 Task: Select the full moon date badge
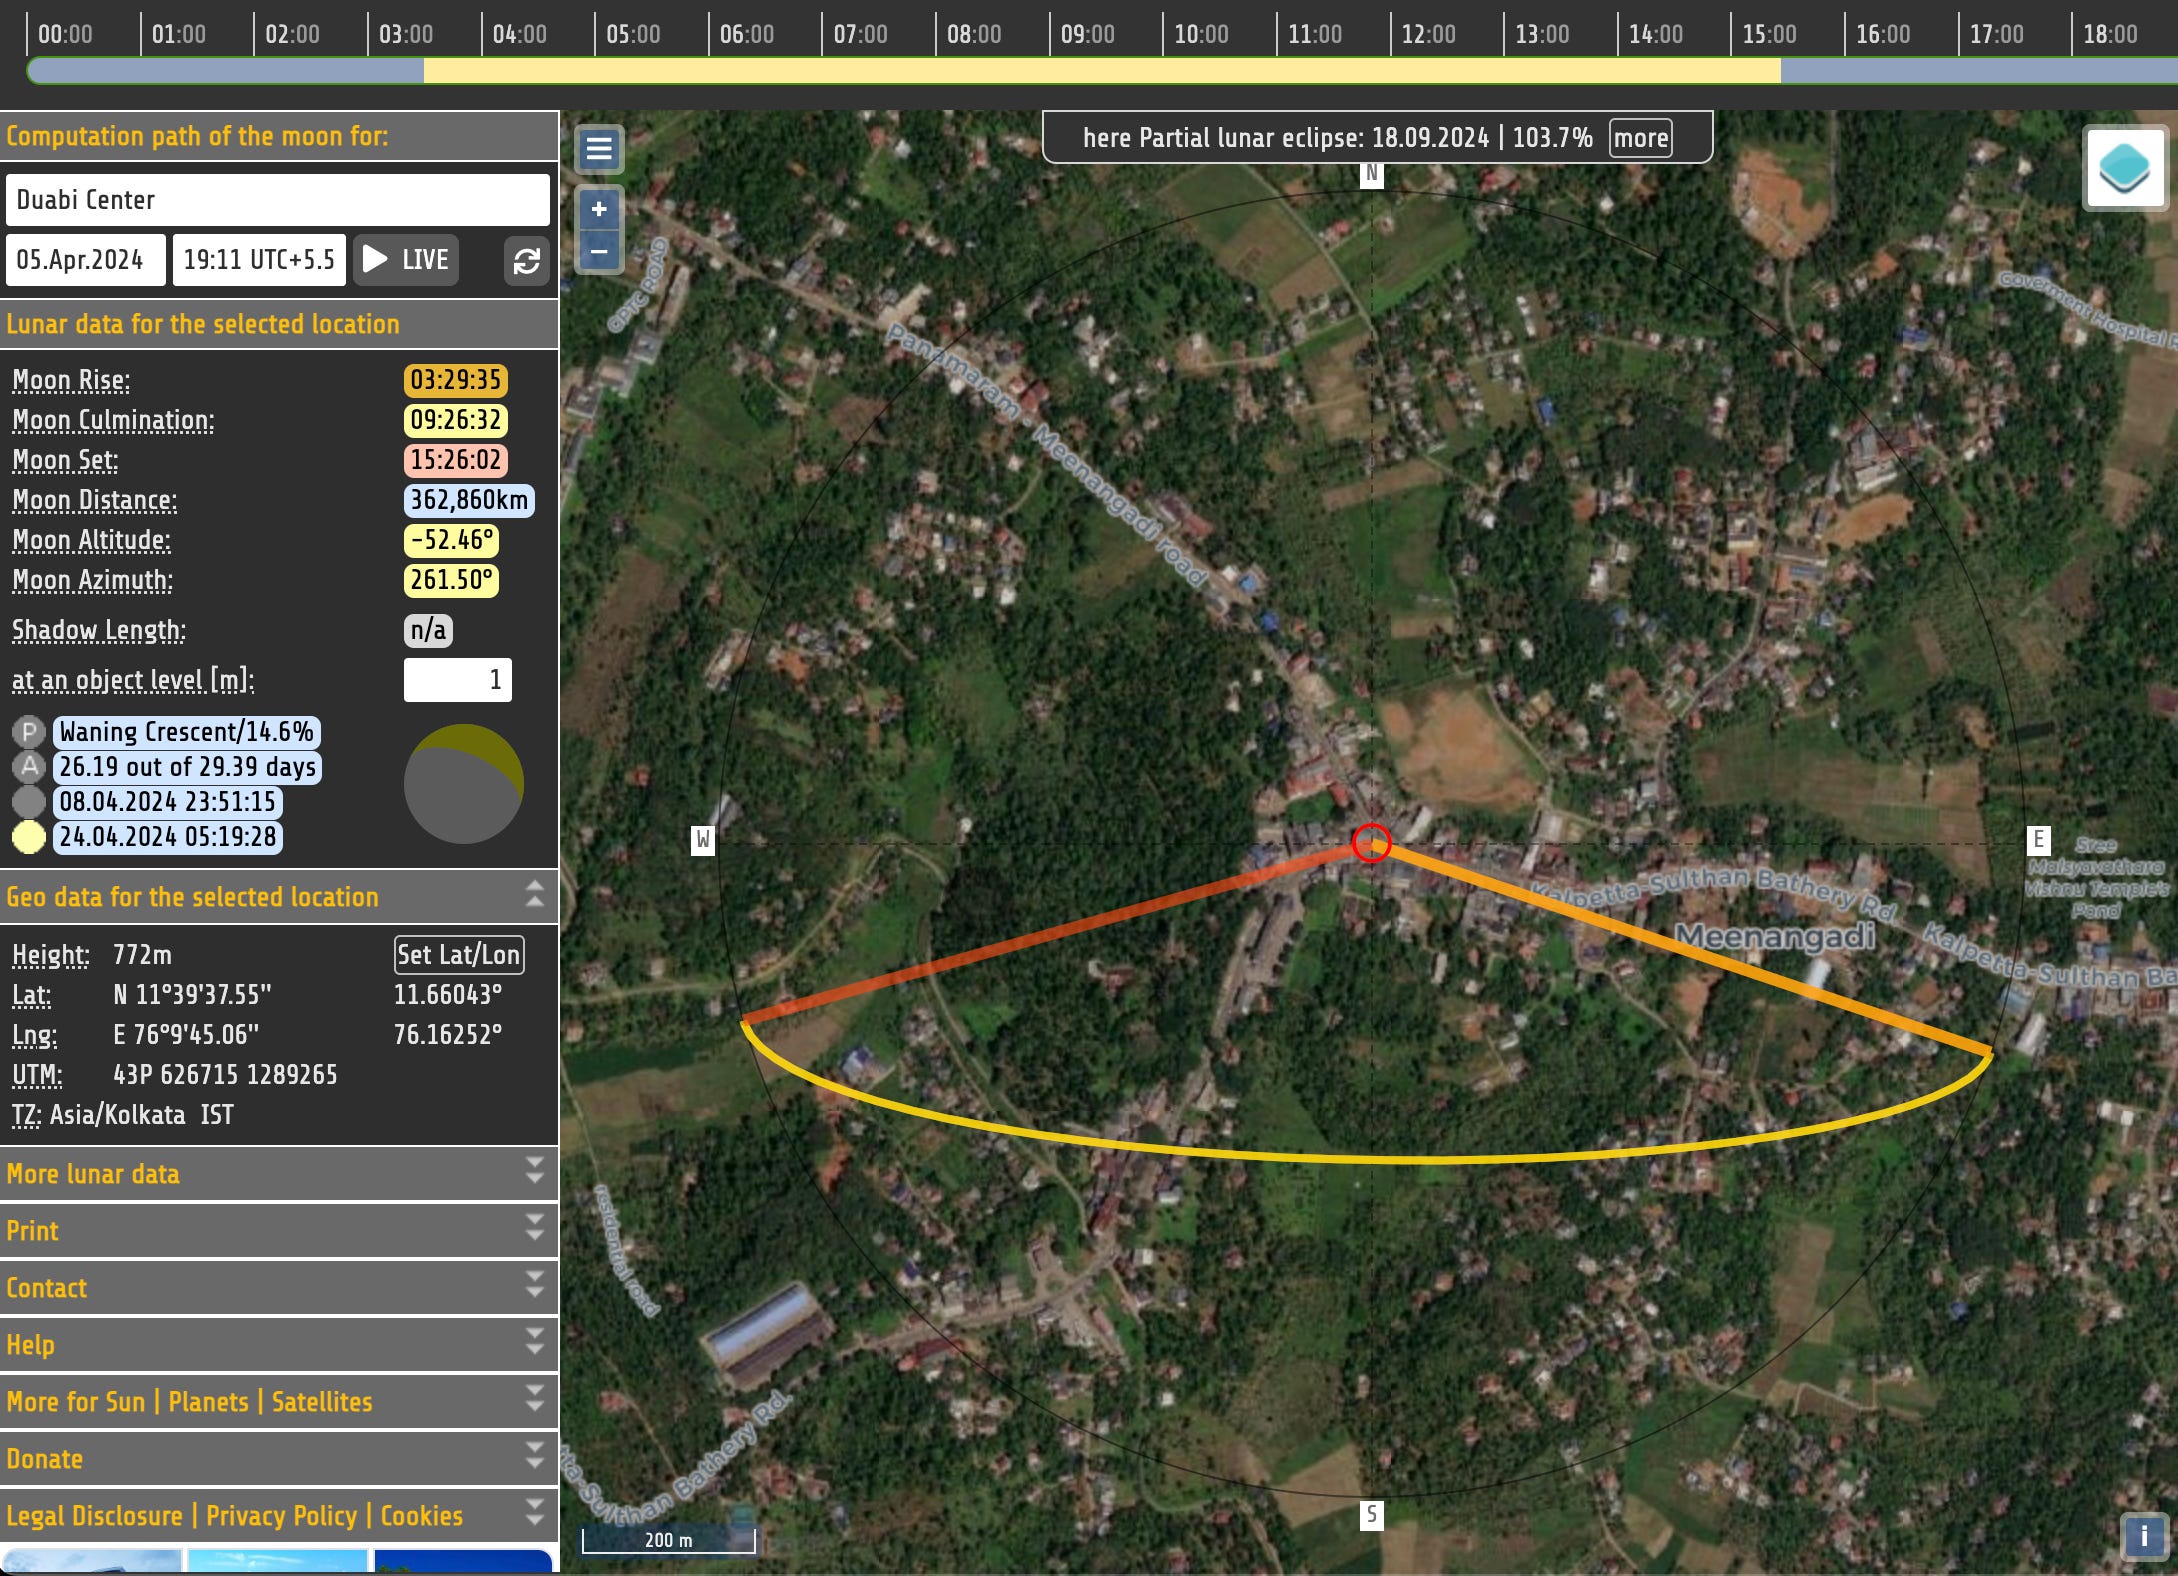(167, 837)
